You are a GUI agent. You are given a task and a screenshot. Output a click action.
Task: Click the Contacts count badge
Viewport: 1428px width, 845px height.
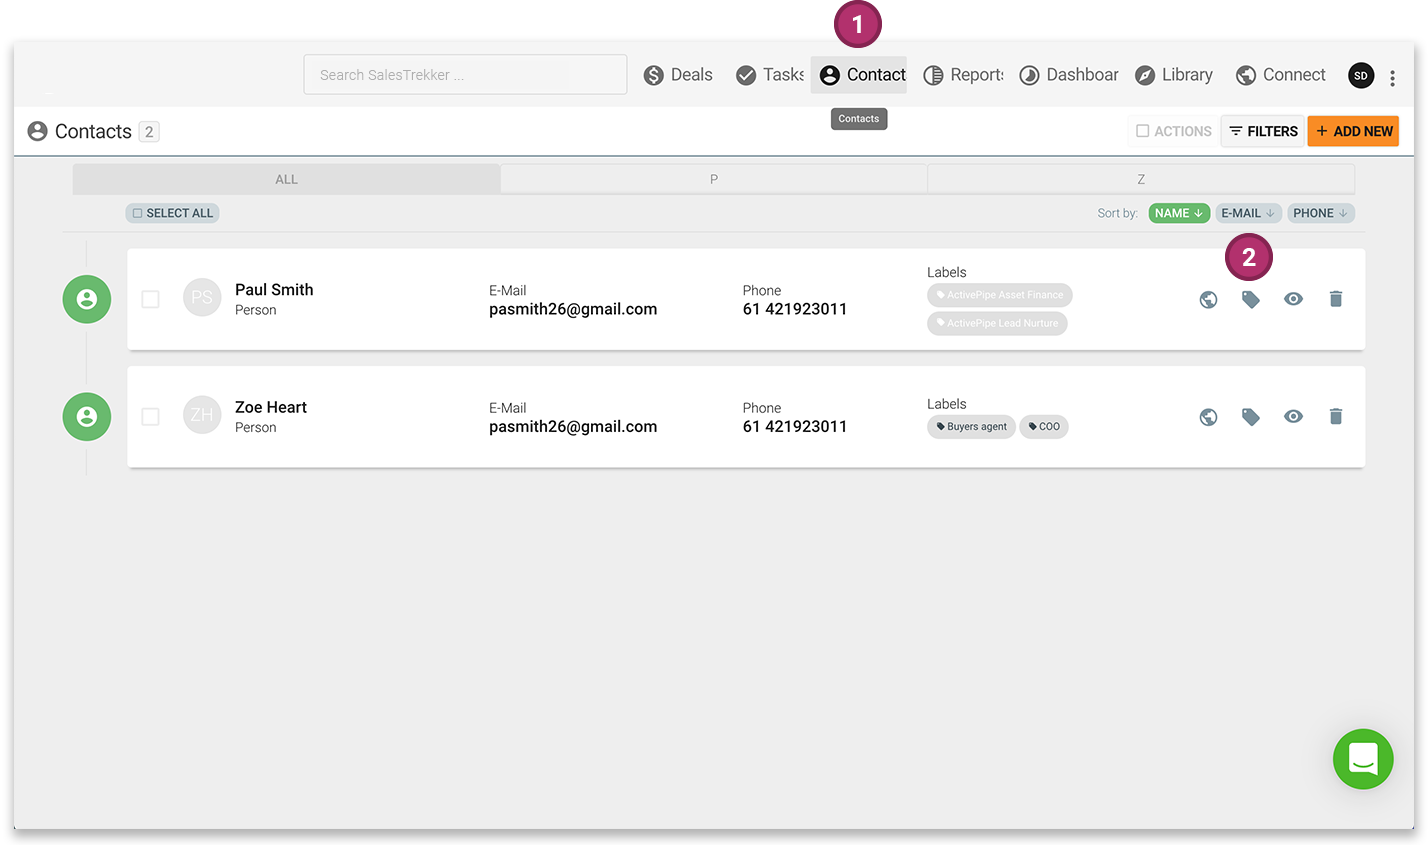coord(149,131)
